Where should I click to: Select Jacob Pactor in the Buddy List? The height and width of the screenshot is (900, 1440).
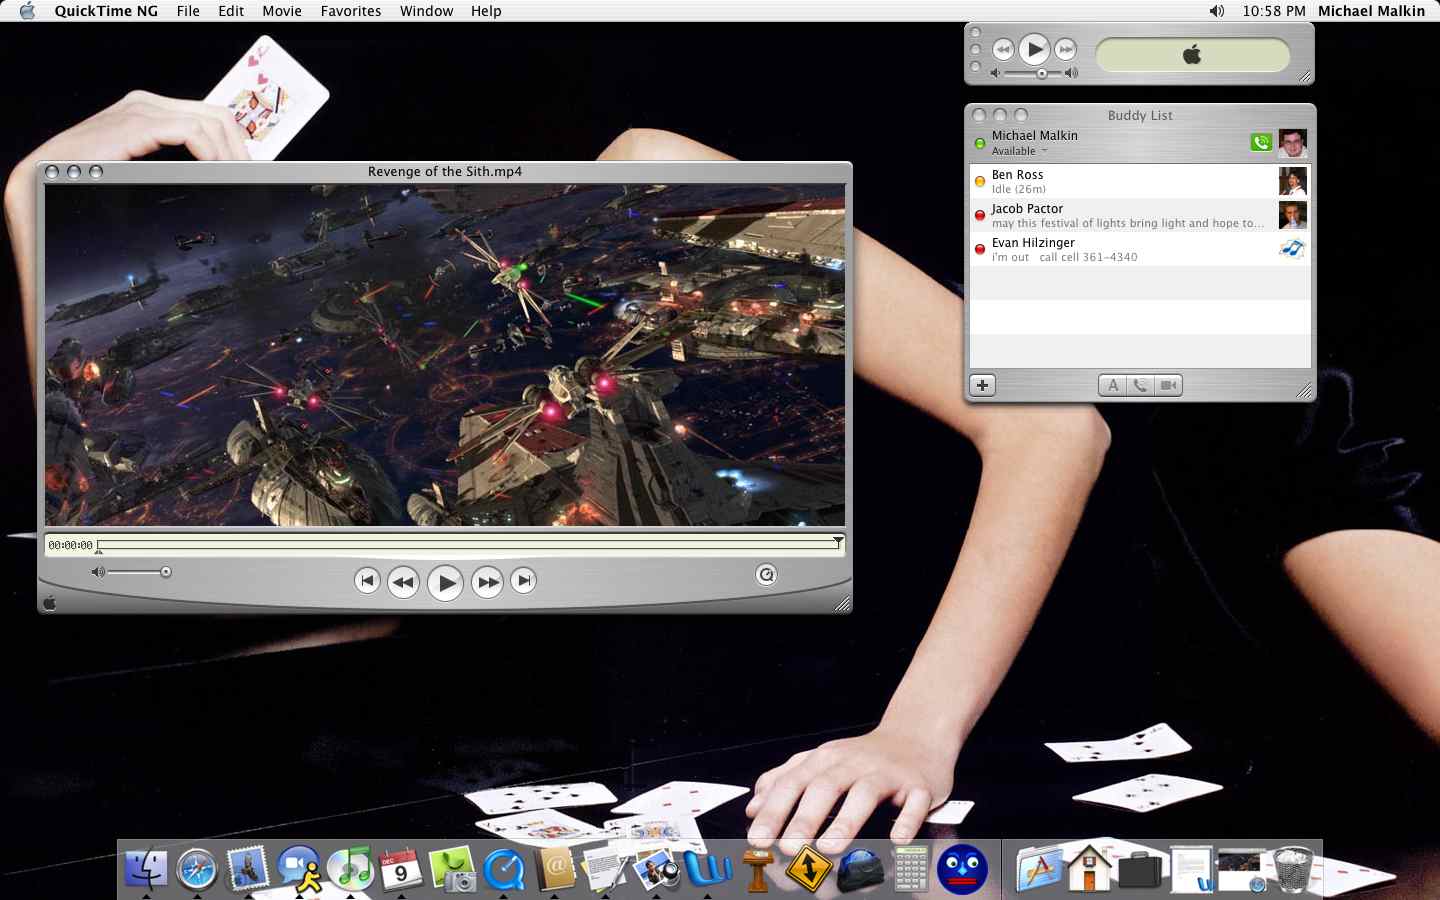1140,215
